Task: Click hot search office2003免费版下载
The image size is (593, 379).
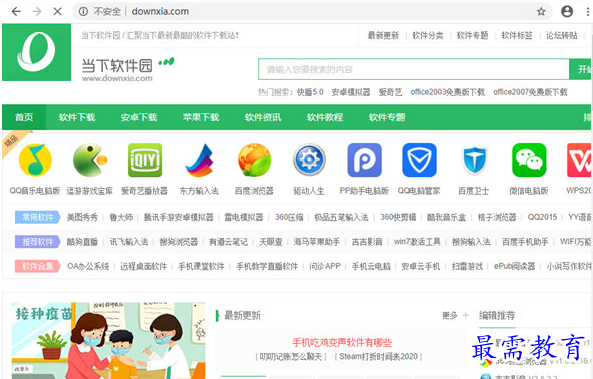Action: [447, 92]
